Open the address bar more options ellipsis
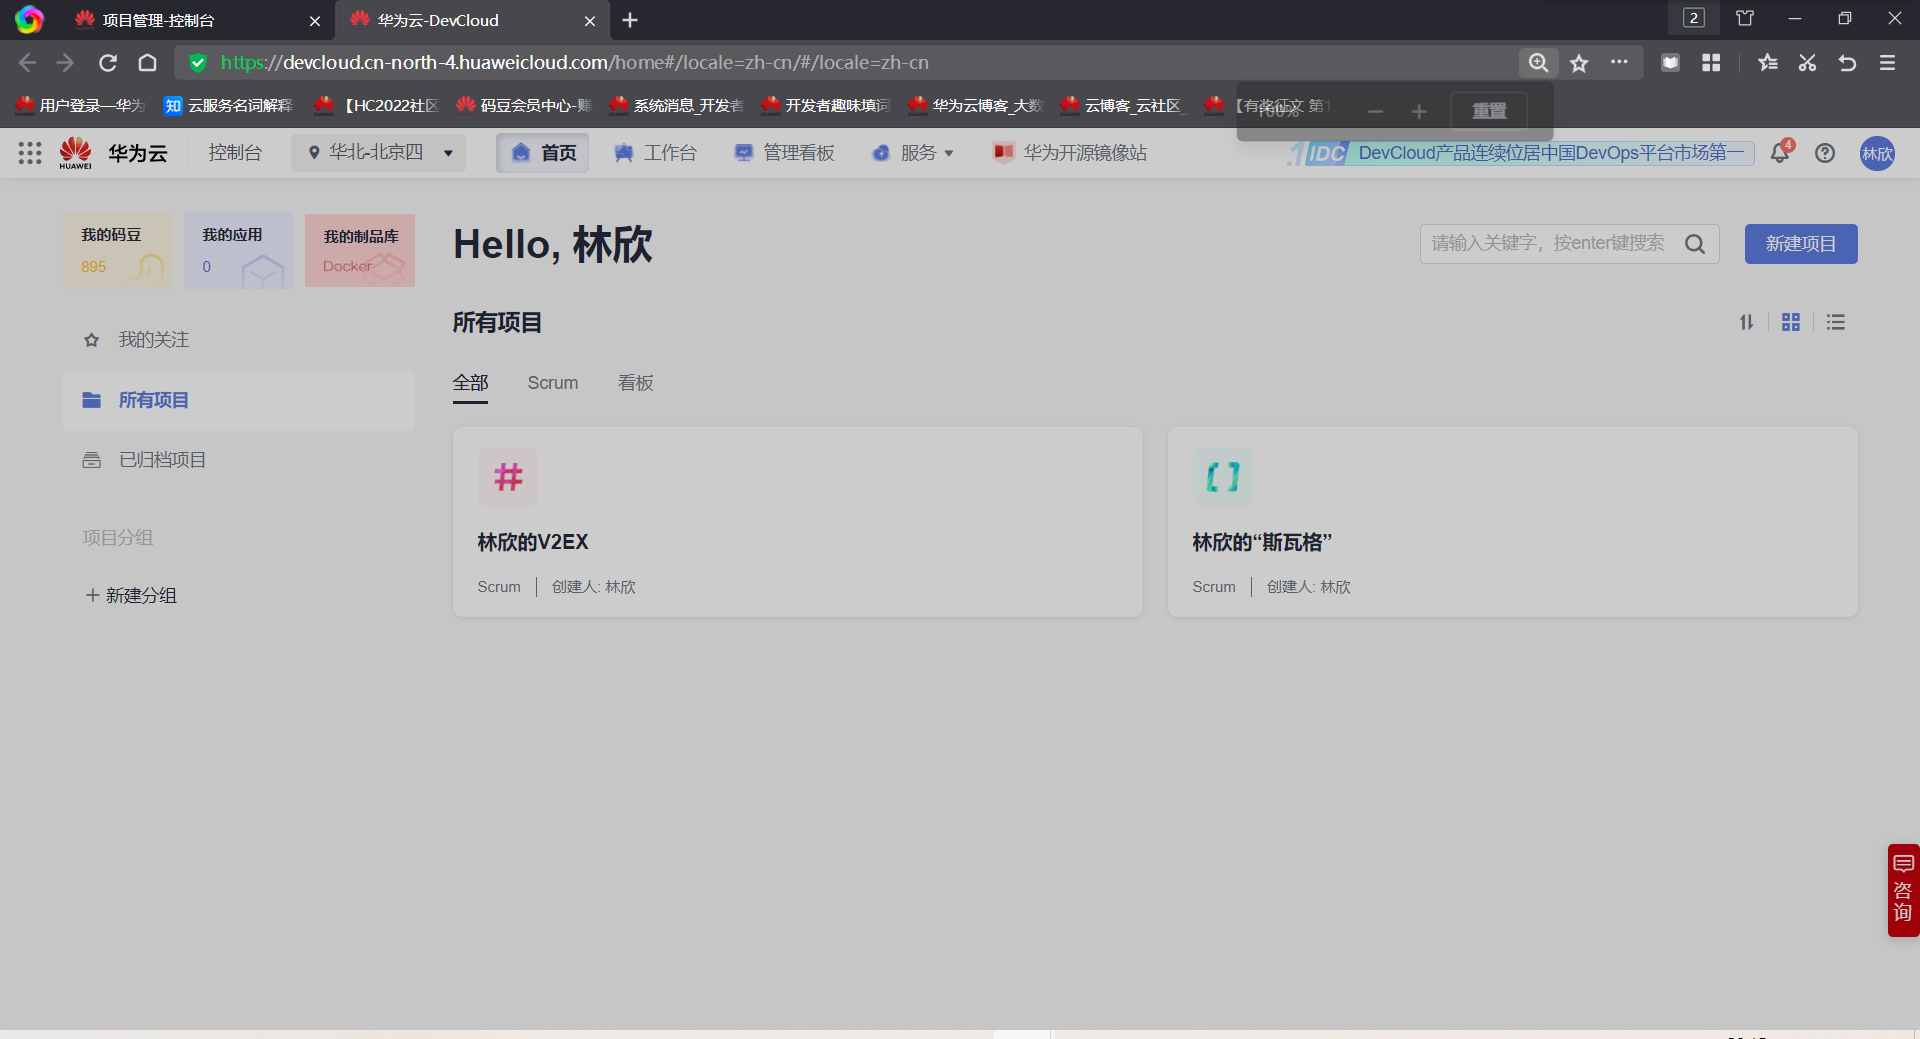This screenshot has width=1920, height=1039. pyautogui.click(x=1619, y=62)
